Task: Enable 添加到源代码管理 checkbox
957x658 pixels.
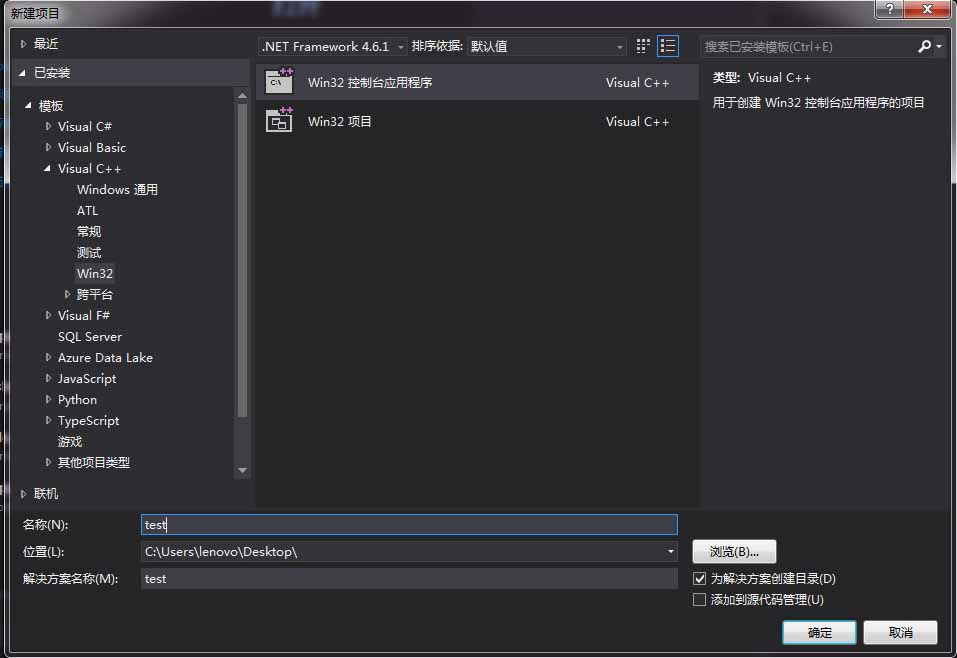Action: coord(699,599)
